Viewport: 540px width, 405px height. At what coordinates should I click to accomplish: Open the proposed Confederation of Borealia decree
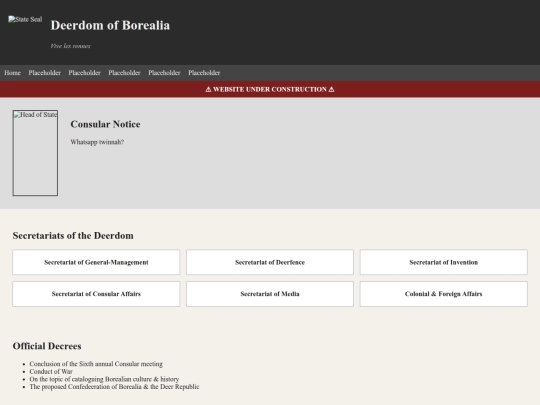coord(114,386)
